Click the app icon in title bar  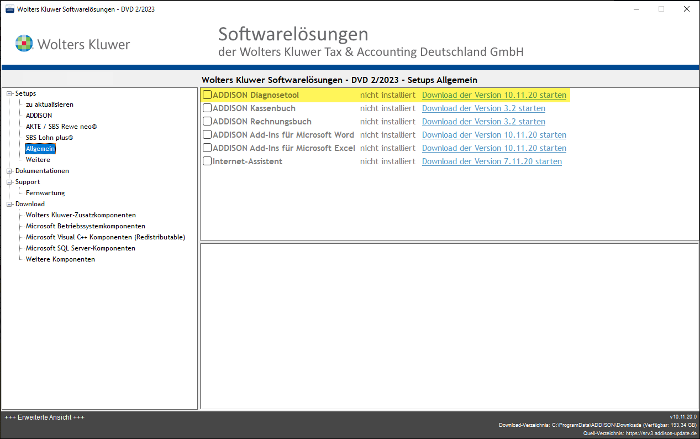pos(9,9)
